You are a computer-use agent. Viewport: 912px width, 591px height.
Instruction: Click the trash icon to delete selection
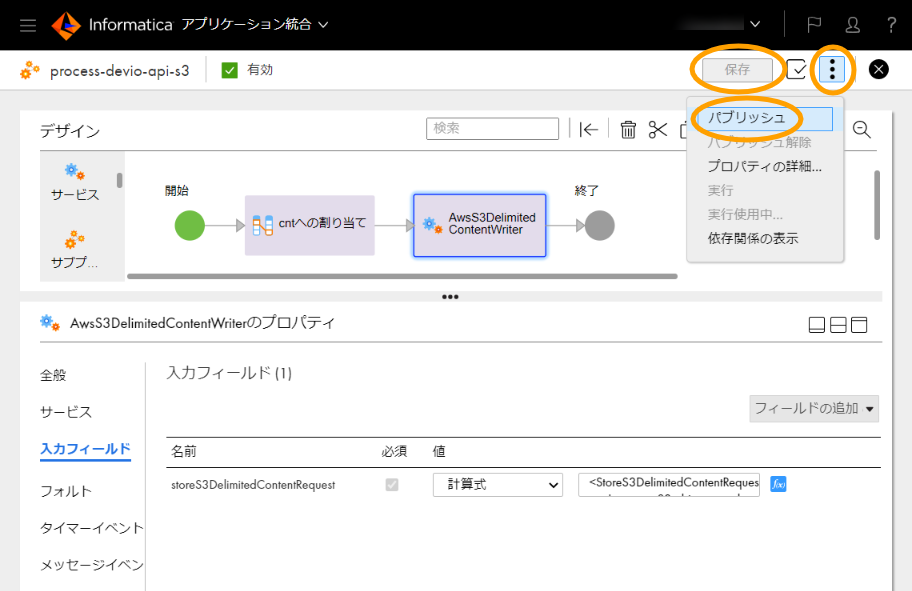point(628,128)
